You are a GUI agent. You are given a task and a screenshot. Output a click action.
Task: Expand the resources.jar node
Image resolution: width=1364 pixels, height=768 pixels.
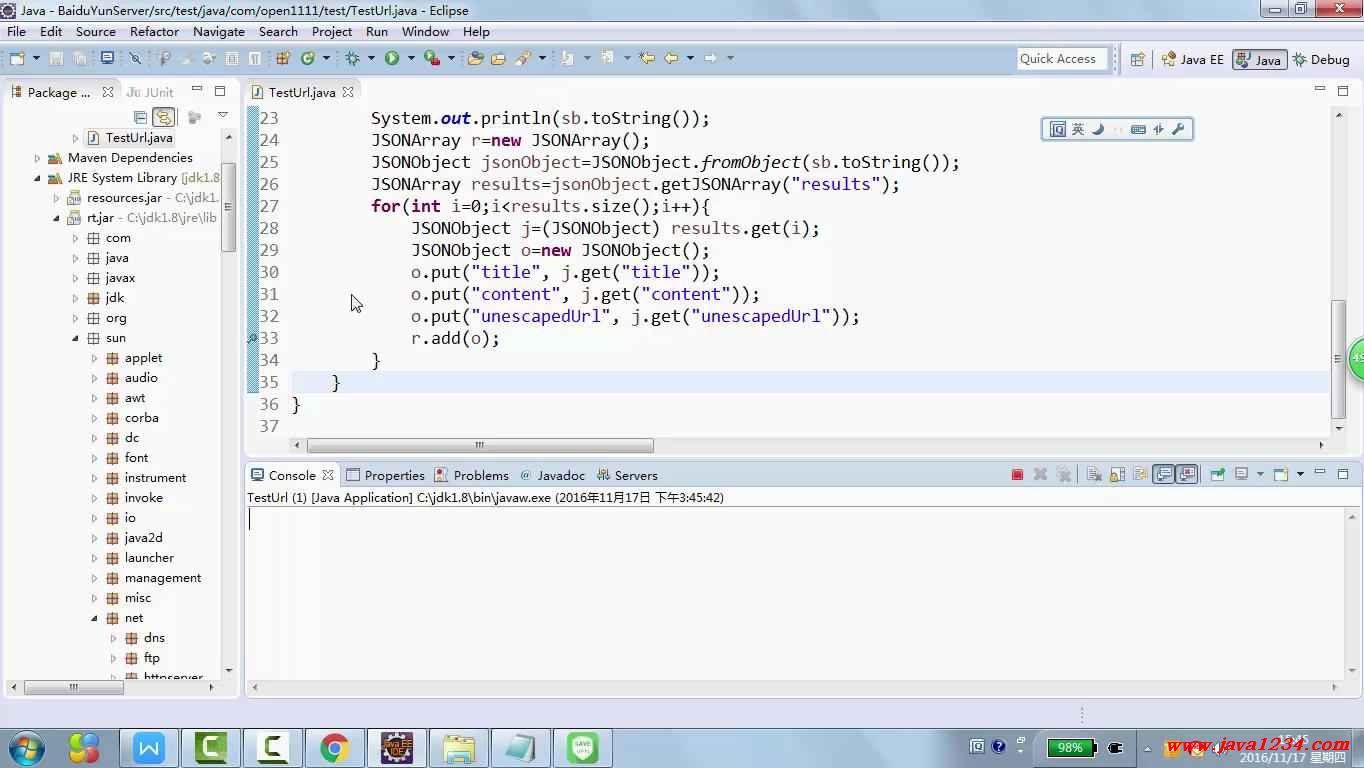click(57, 198)
